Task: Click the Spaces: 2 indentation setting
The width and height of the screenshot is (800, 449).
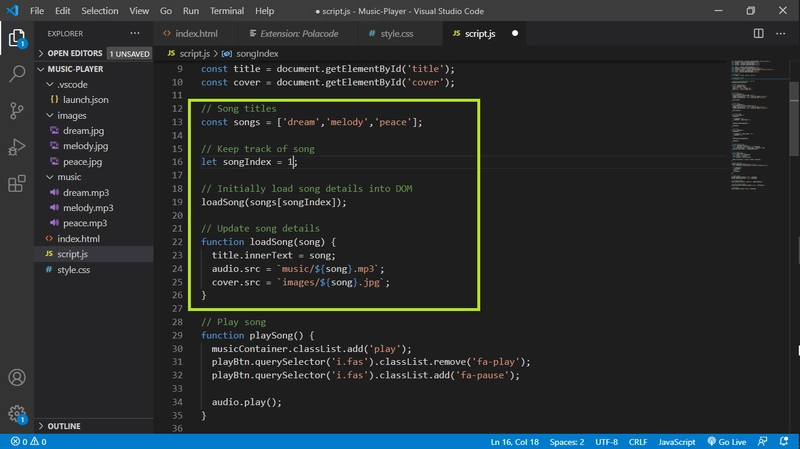Action: tap(566, 441)
